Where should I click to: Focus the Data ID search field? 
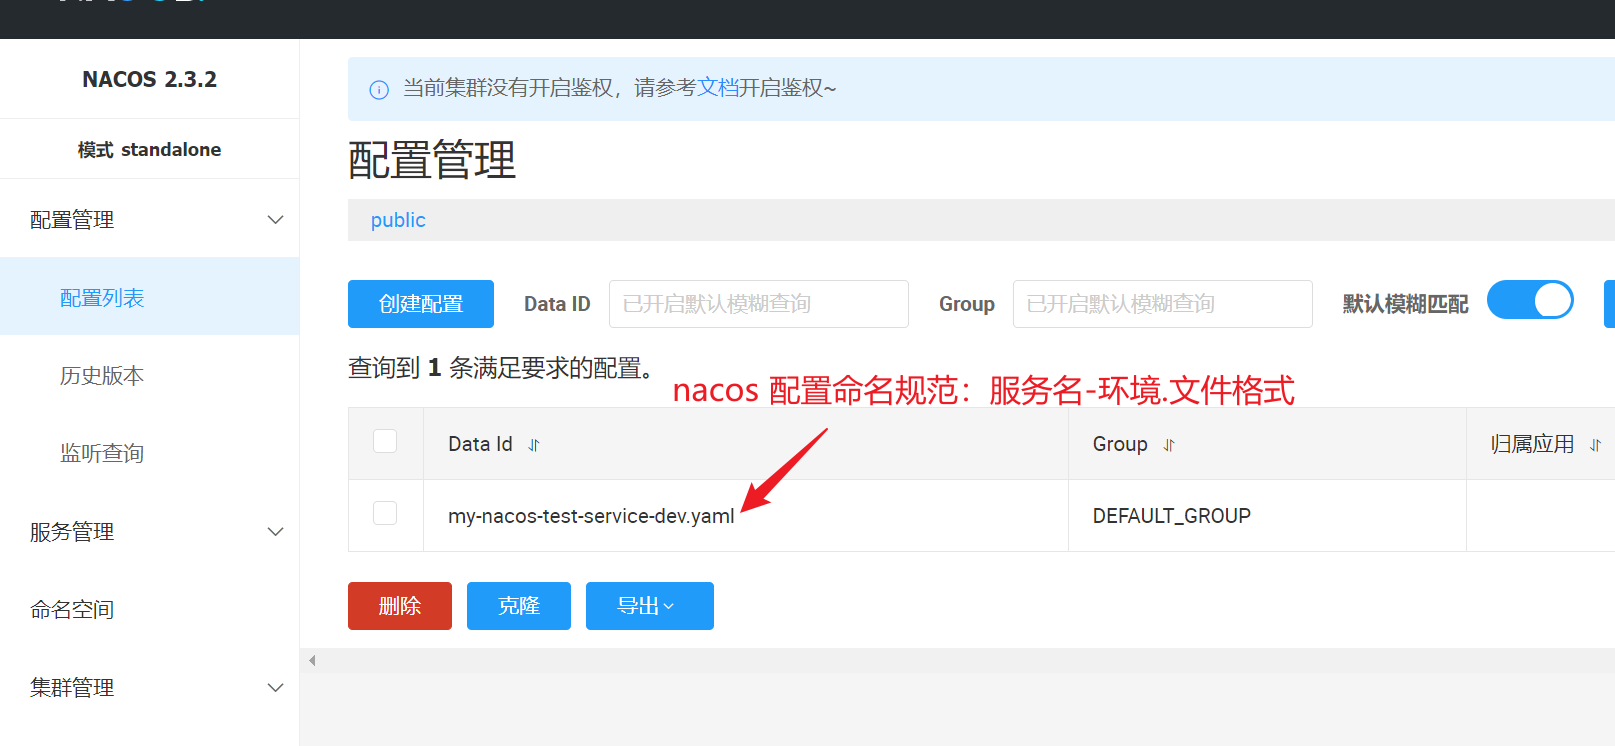[x=759, y=304]
